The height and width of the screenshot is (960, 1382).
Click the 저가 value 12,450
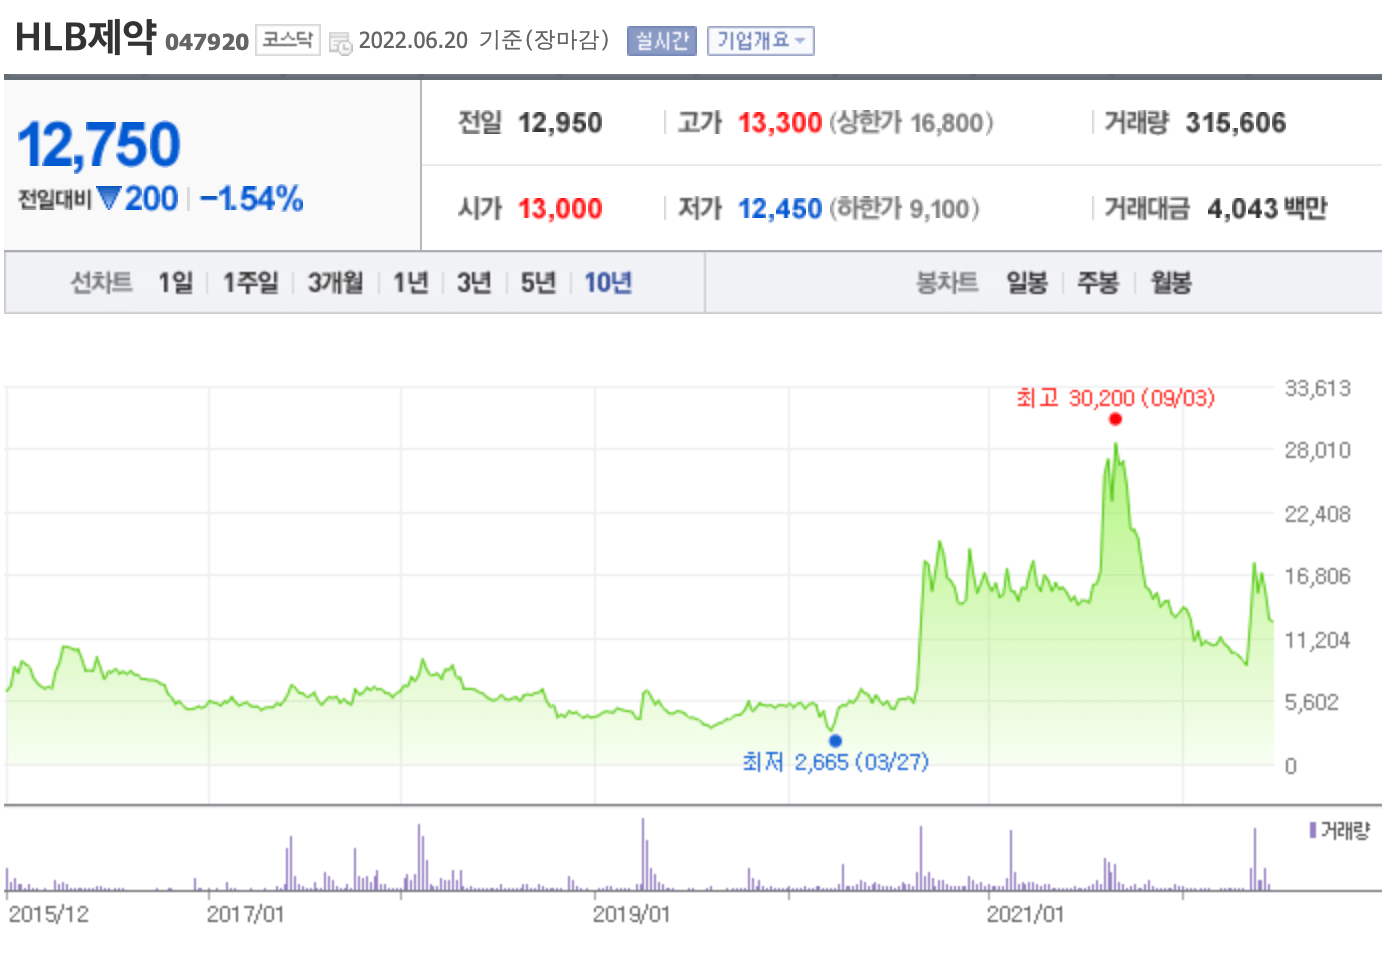780,209
